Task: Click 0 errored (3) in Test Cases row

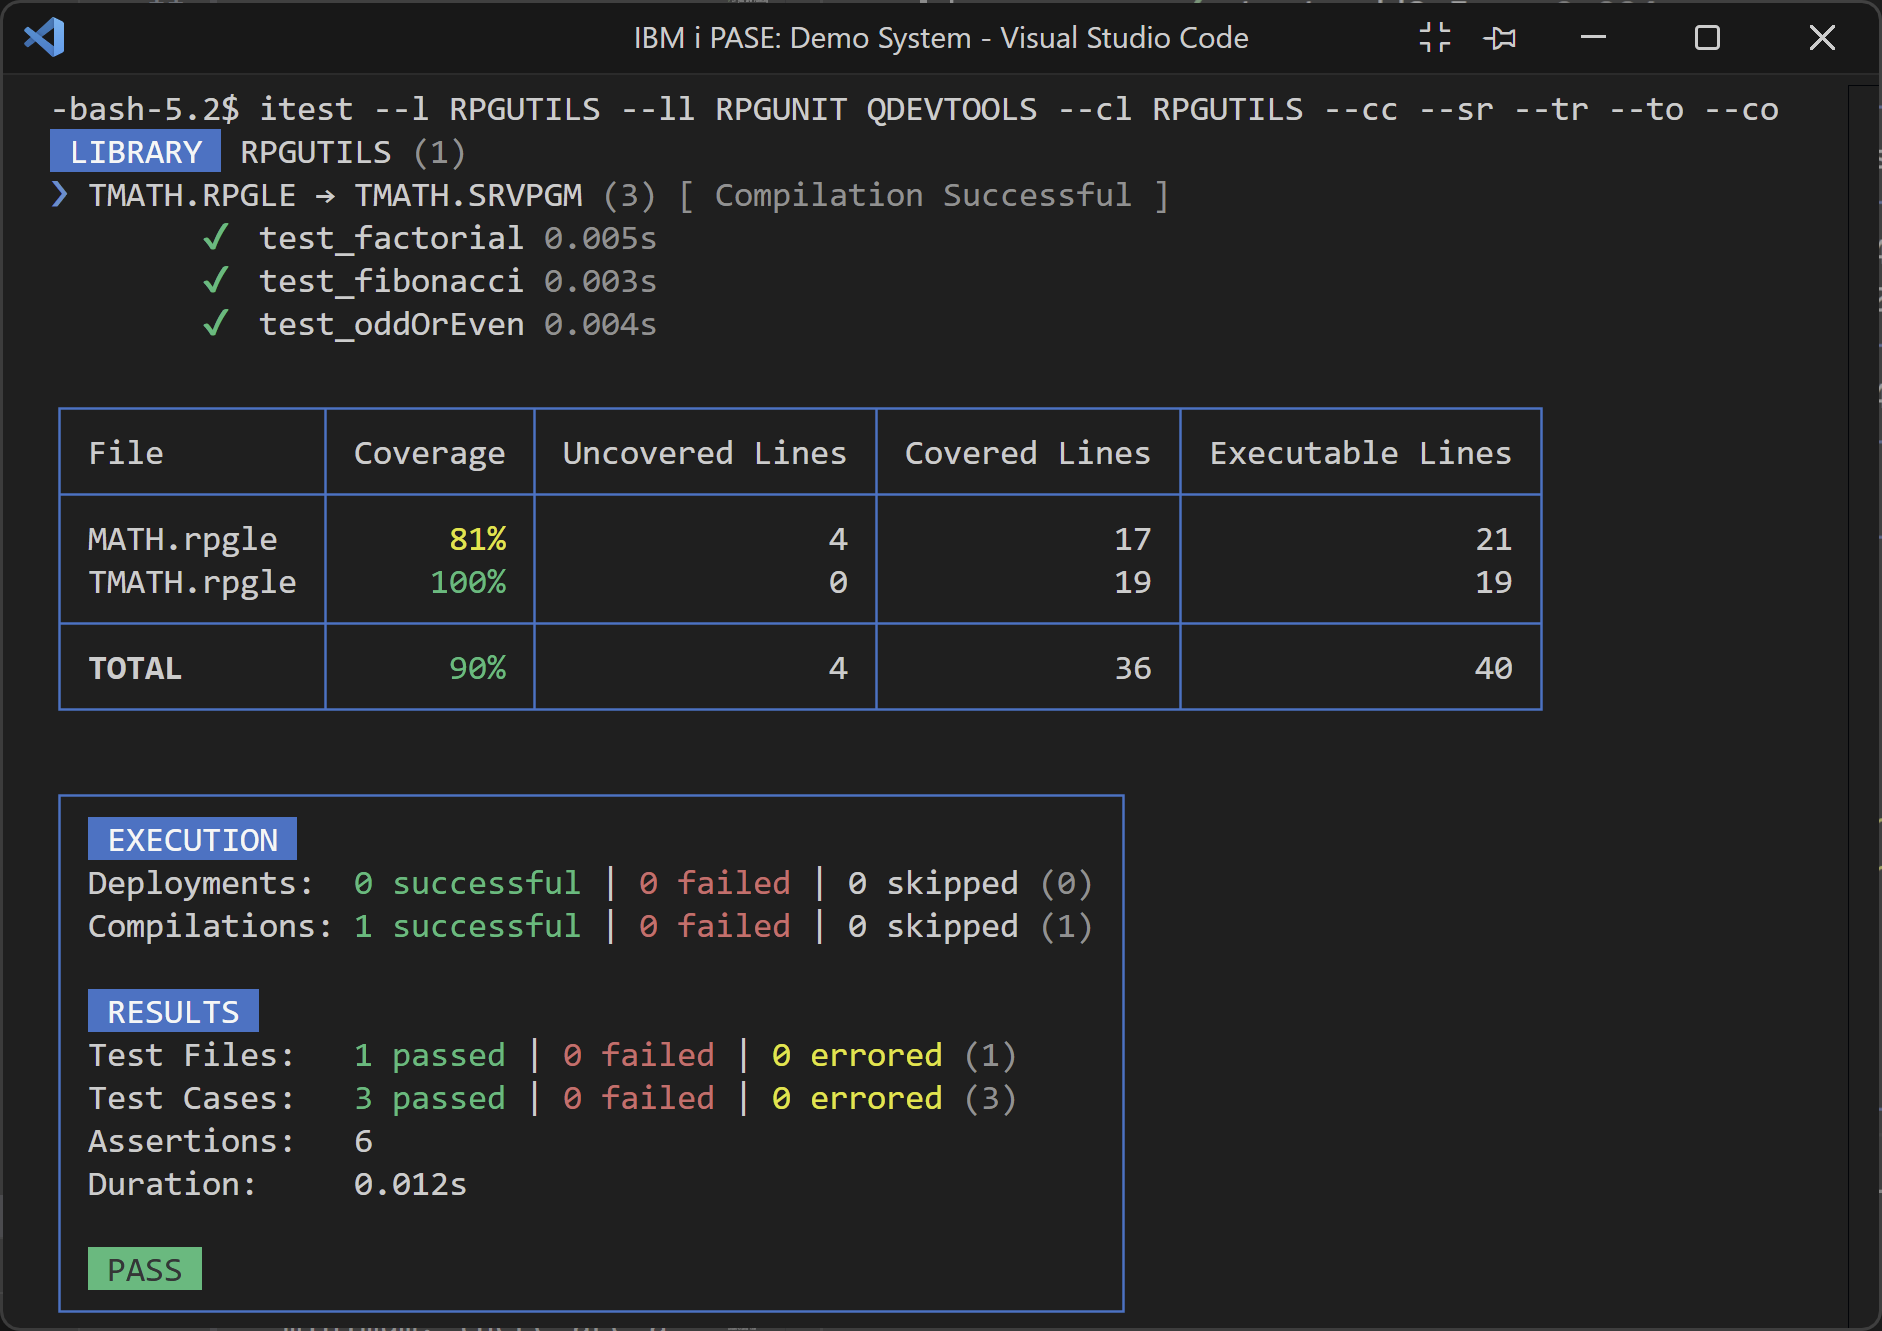Action: [895, 1098]
